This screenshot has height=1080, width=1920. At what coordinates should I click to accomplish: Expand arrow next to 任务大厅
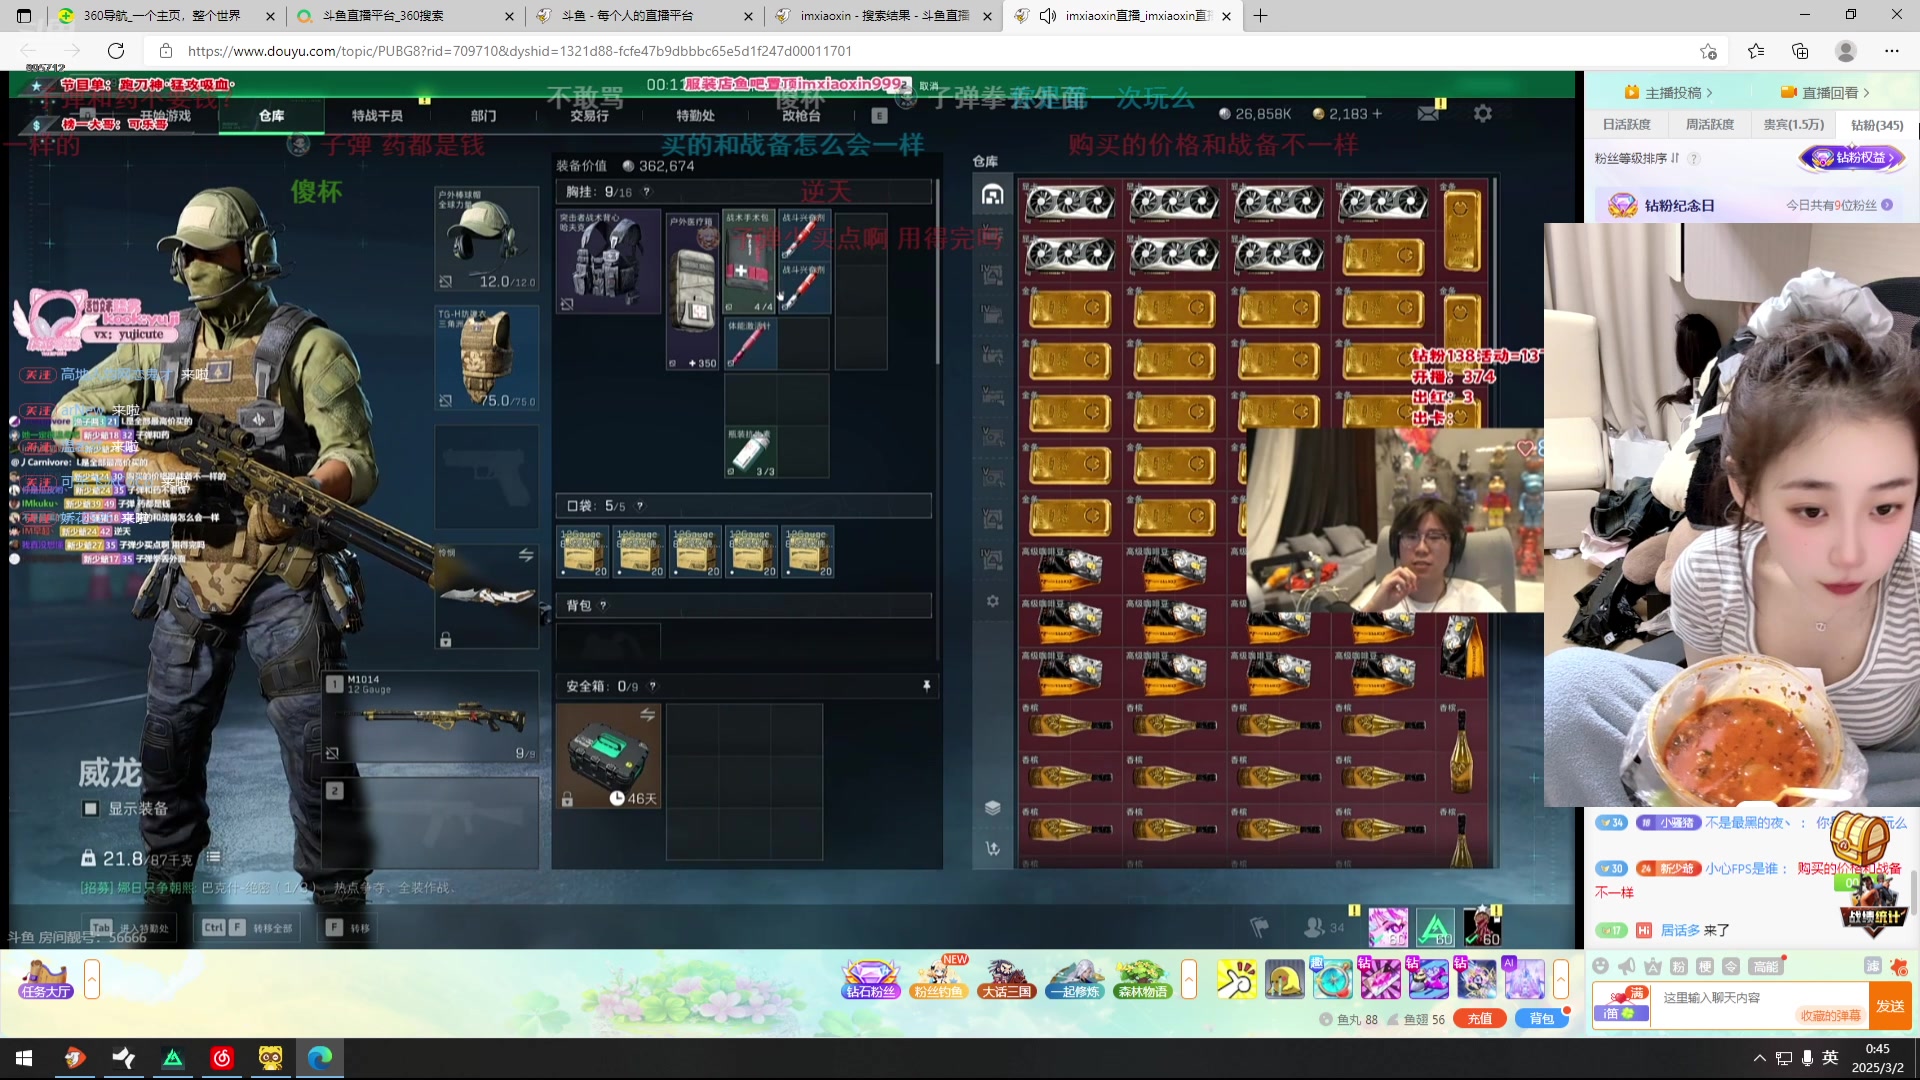(x=92, y=979)
